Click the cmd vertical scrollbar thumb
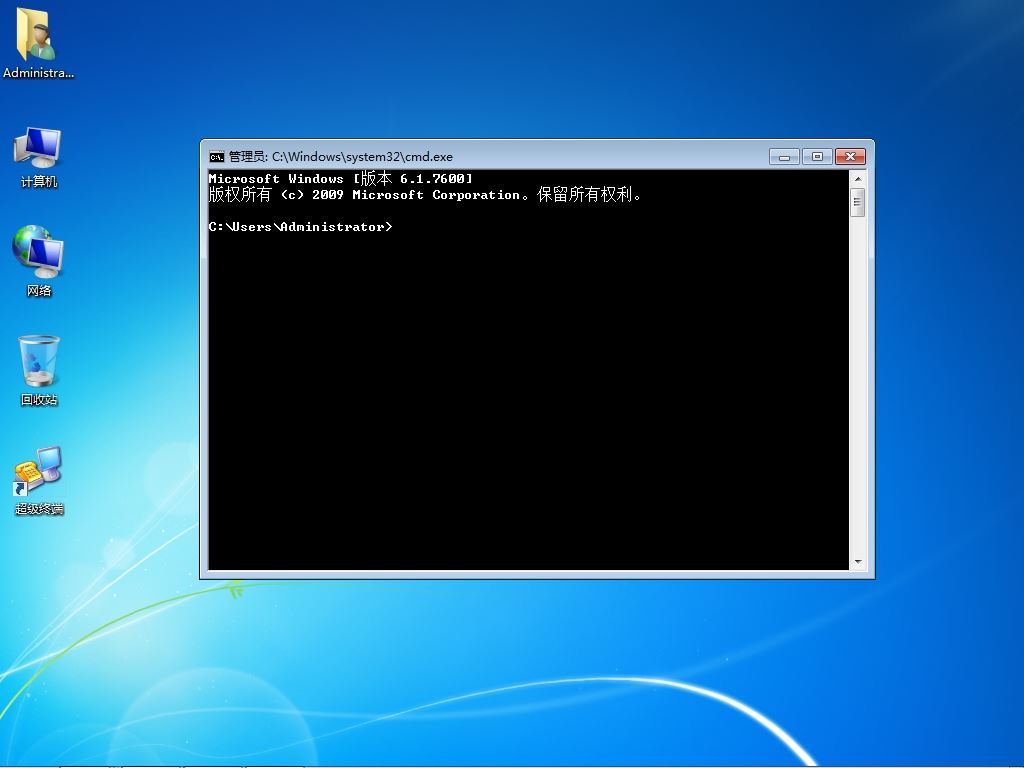Image resolution: width=1024 pixels, height=768 pixels. pyautogui.click(x=858, y=202)
